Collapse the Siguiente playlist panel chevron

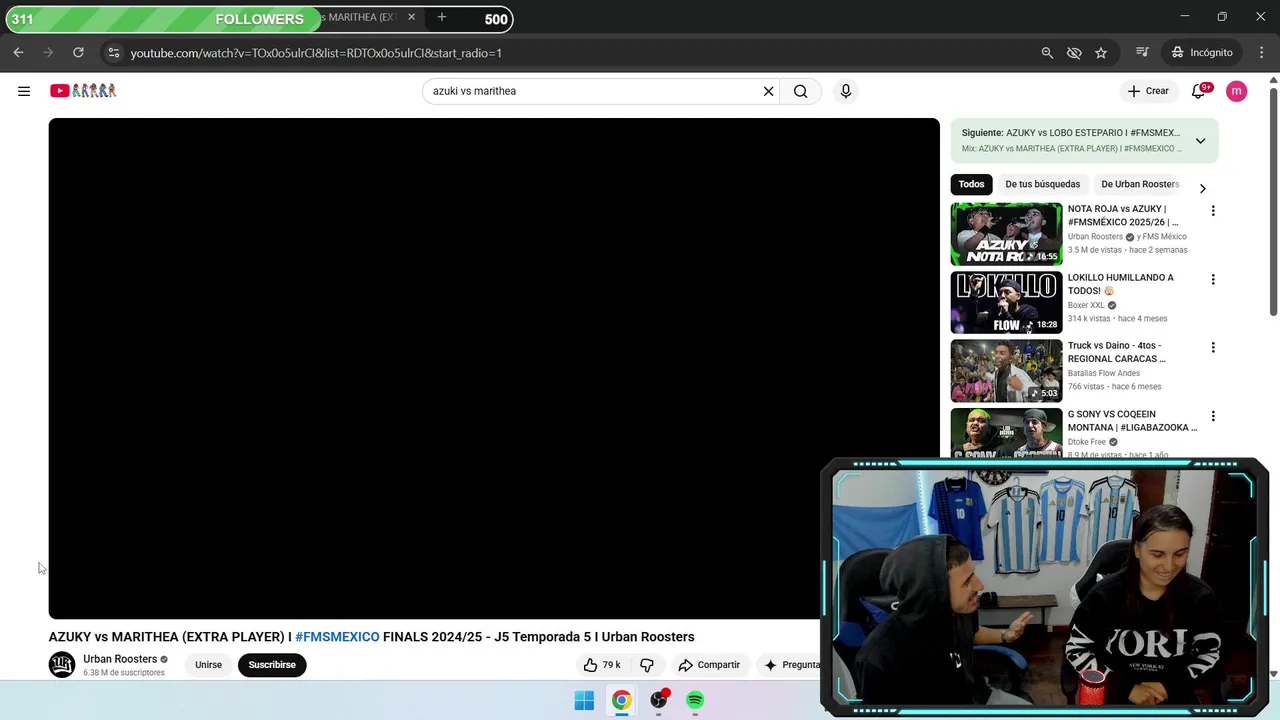click(x=1200, y=140)
